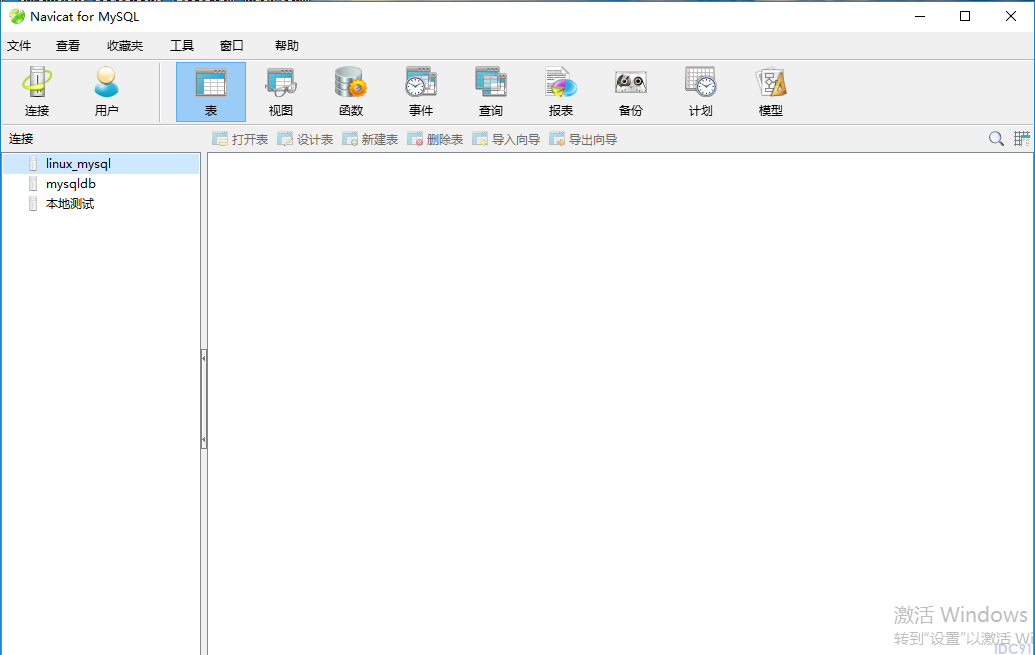Open the 收藏夹 (Favorites) menu
The height and width of the screenshot is (655, 1035).
coord(125,46)
